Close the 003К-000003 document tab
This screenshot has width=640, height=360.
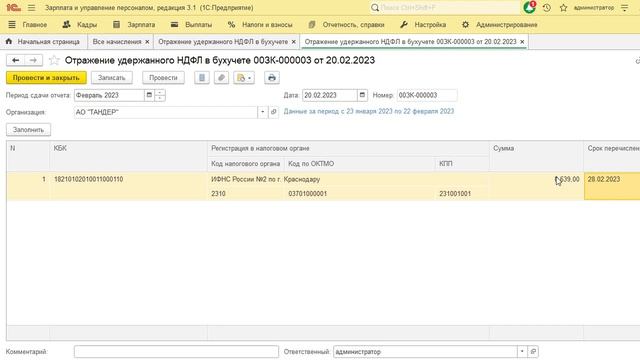pos(522,42)
